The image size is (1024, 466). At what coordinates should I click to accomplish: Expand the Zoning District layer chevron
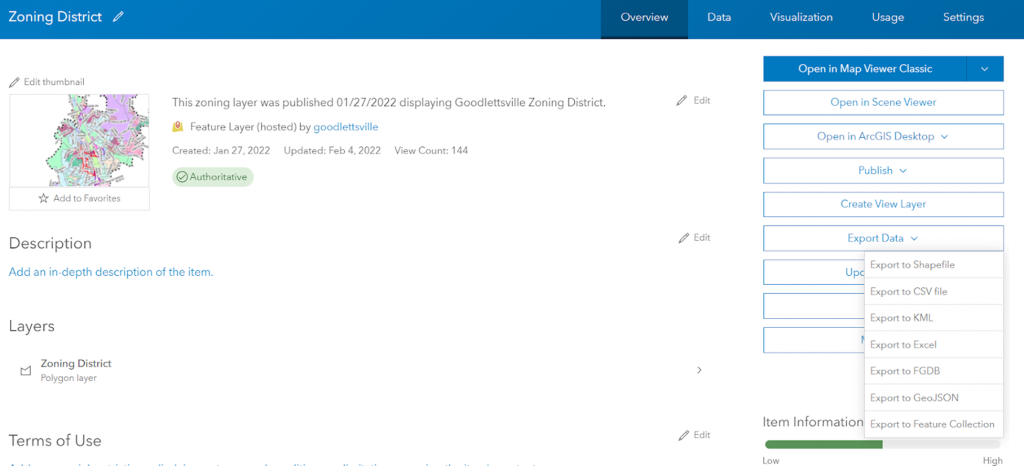pos(699,370)
